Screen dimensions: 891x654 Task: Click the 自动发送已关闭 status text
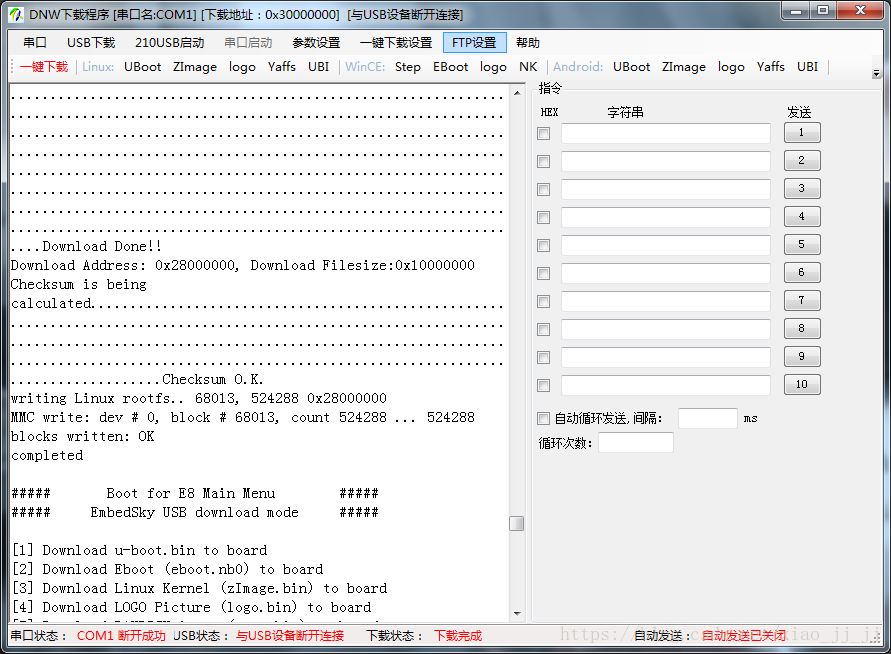pos(744,636)
